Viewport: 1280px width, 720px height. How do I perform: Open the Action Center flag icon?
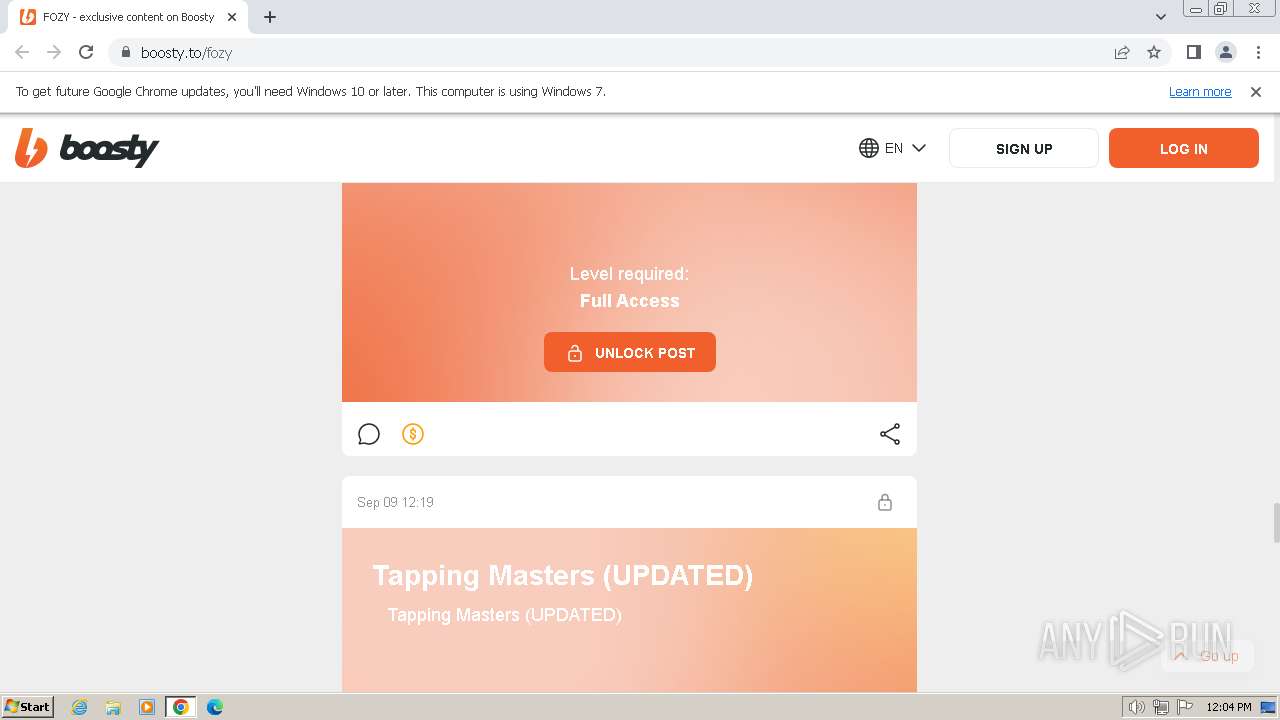[1184, 707]
